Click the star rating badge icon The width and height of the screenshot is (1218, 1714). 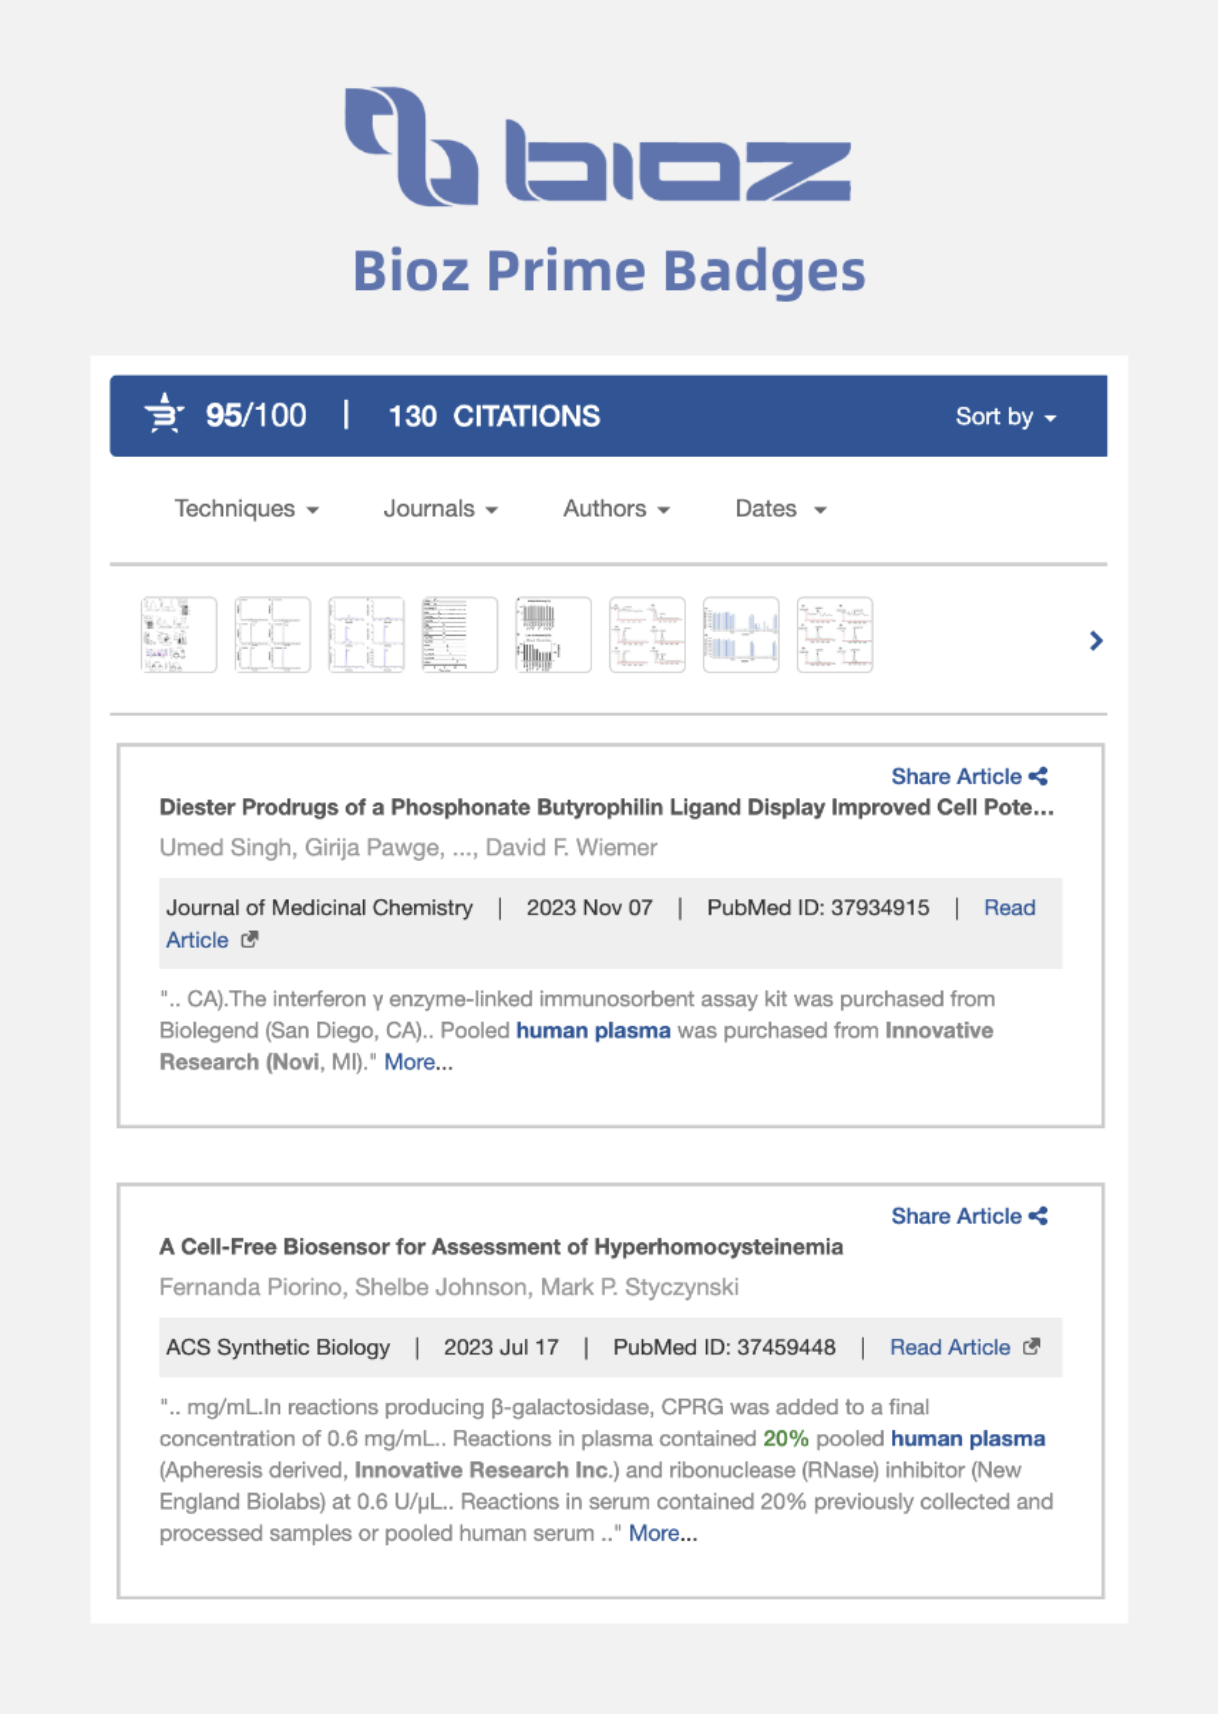tap(164, 414)
